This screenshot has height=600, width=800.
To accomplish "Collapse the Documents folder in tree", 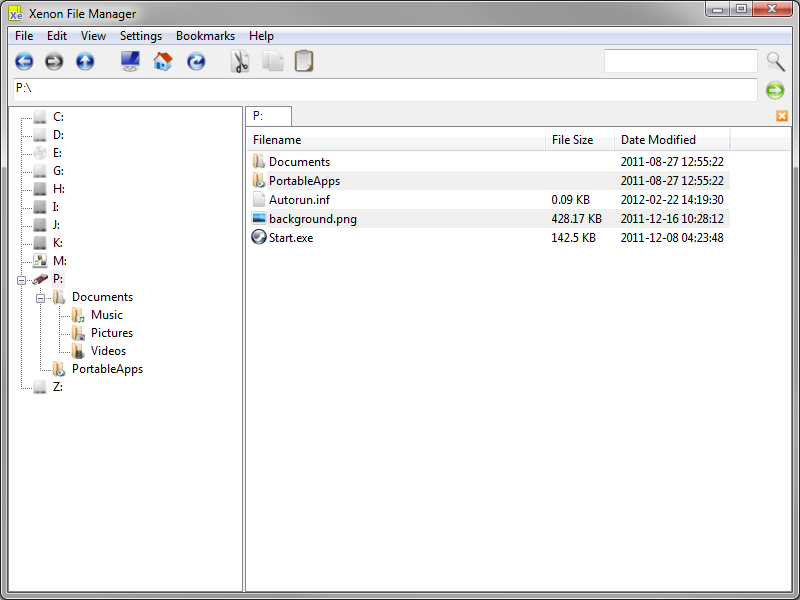I will (x=41, y=297).
